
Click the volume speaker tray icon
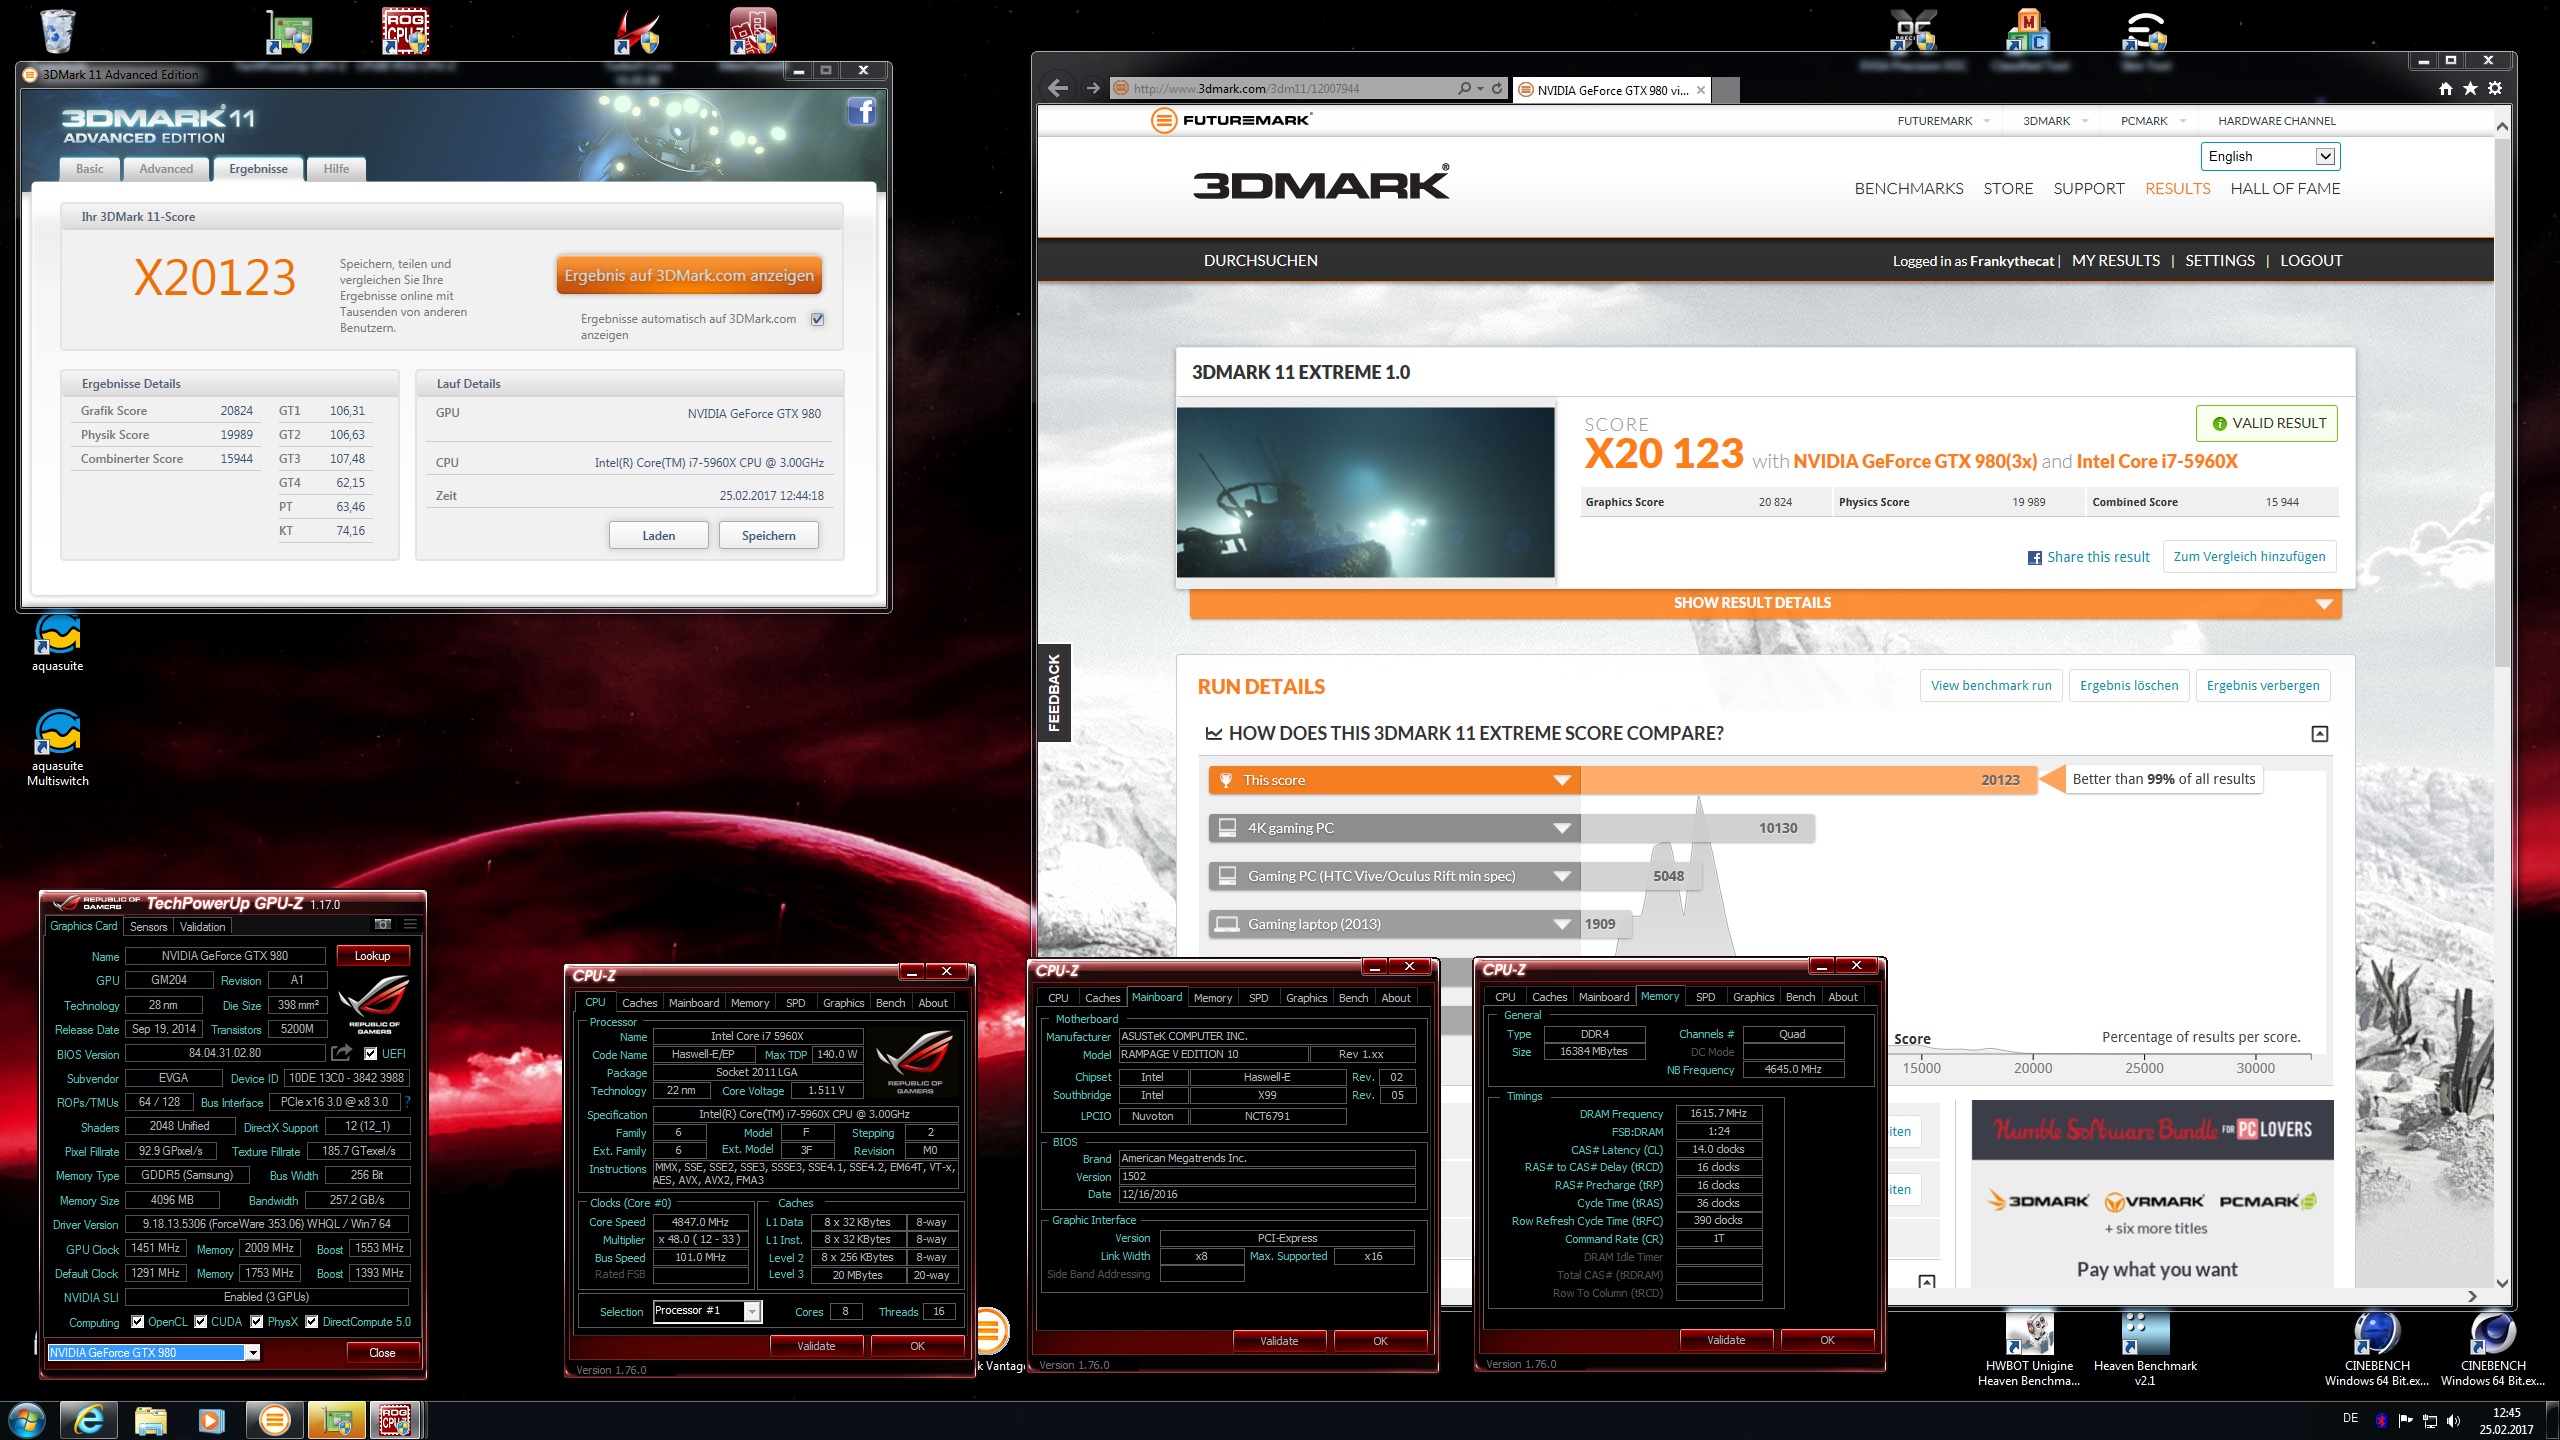[2453, 1421]
